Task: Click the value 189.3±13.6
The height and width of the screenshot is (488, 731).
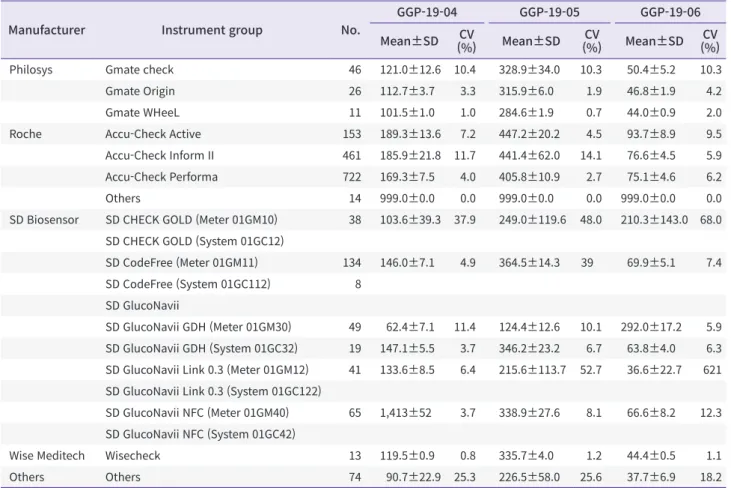Action: point(410,134)
